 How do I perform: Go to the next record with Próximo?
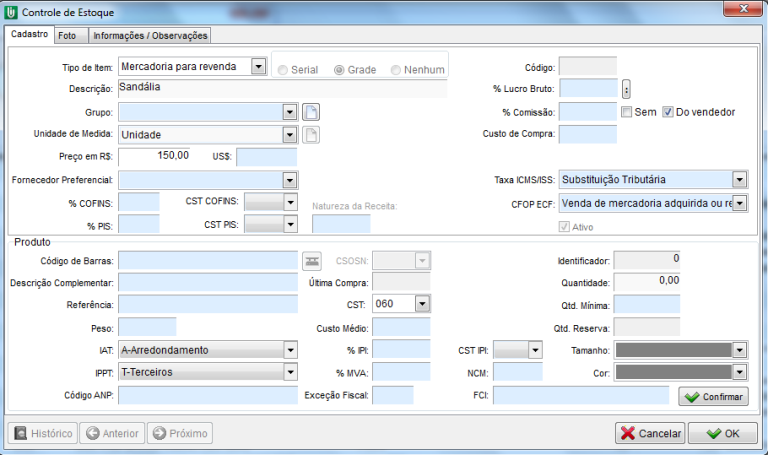(x=180, y=433)
